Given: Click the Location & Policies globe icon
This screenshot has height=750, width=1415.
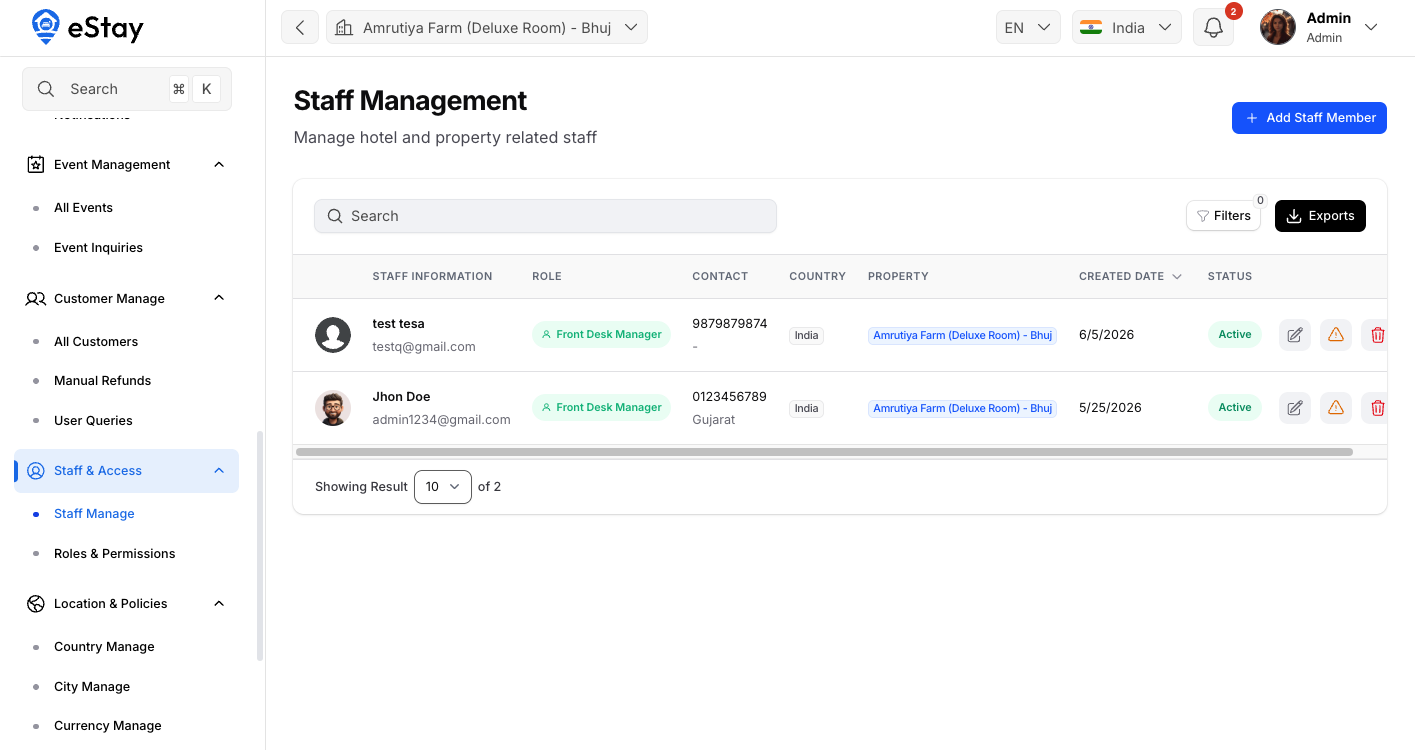Looking at the screenshot, I should 36,604.
